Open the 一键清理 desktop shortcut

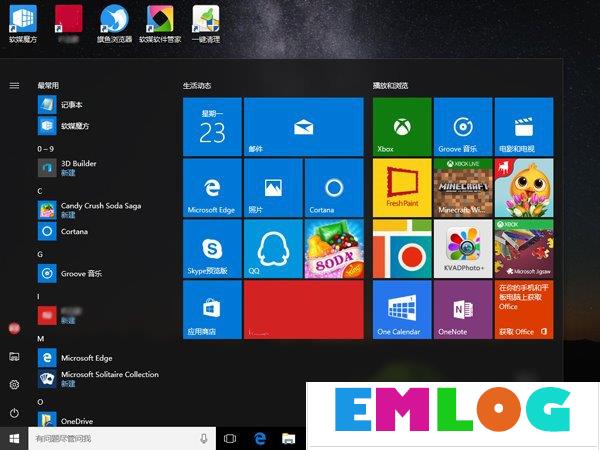[206, 23]
